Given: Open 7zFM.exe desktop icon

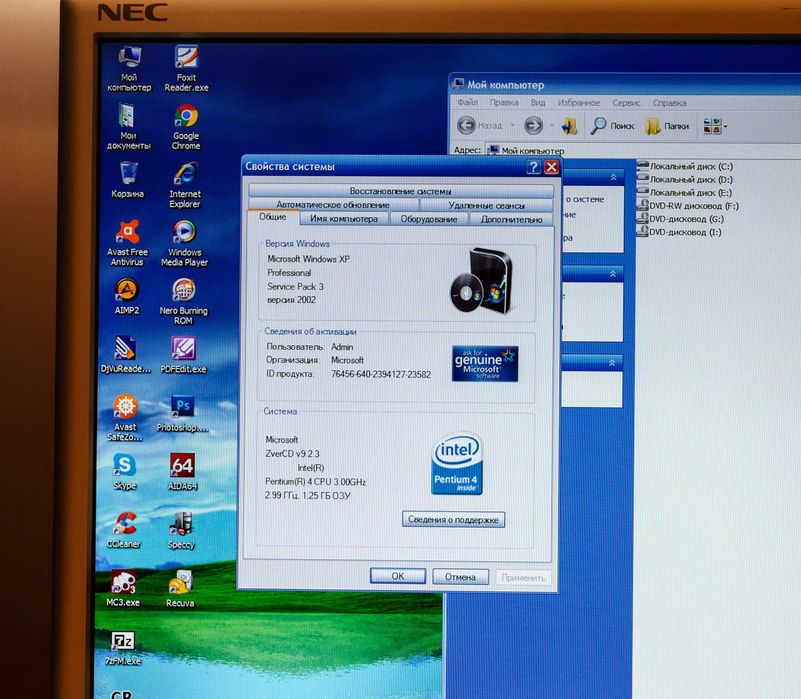Looking at the screenshot, I should (123, 647).
